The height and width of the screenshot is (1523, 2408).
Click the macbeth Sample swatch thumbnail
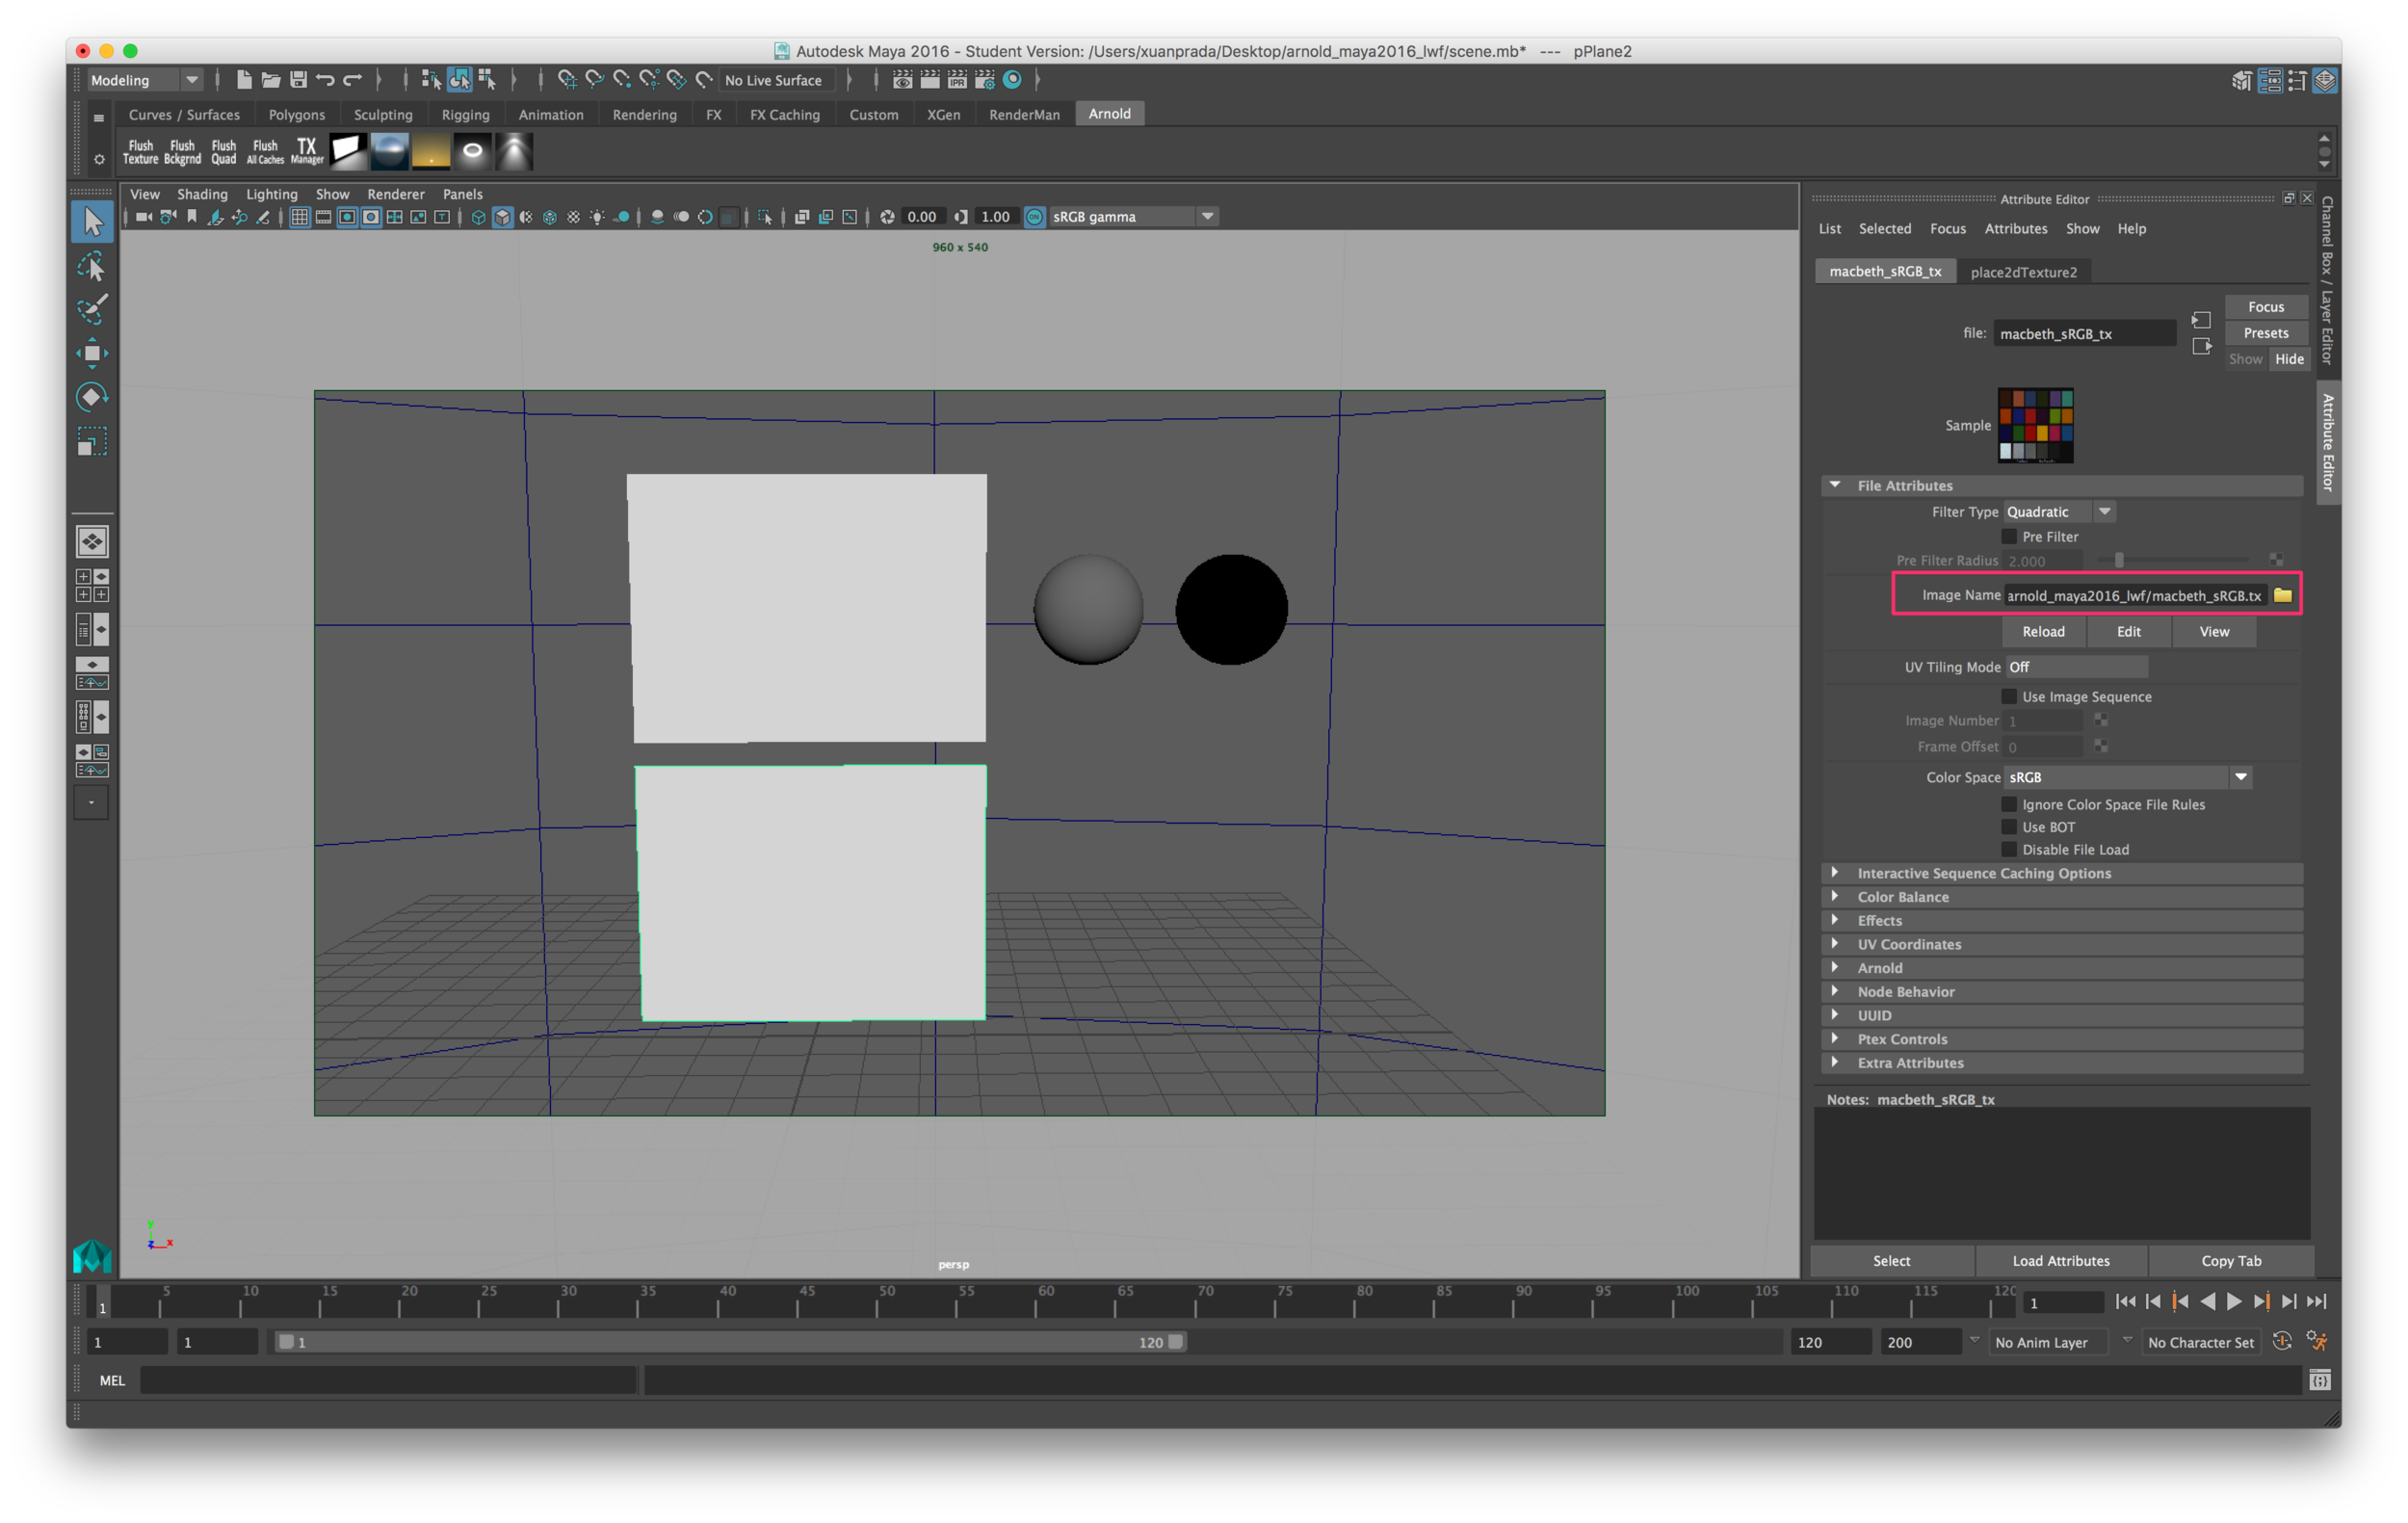click(2035, 425)
